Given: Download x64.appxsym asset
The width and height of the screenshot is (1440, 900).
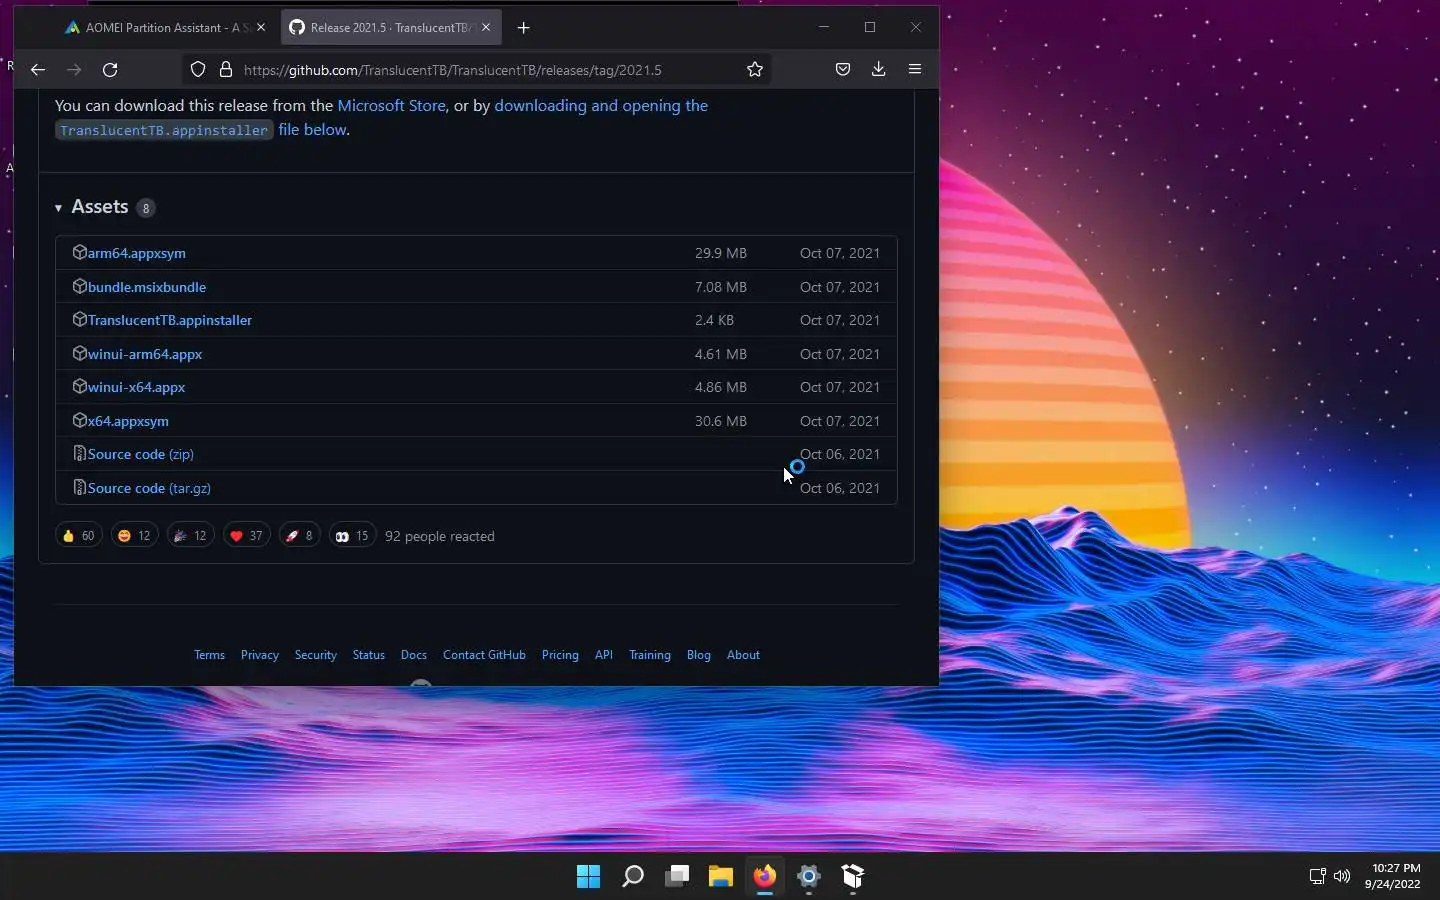Looking at the screenshot, I should pyautogui.click(x=128, y=421).
